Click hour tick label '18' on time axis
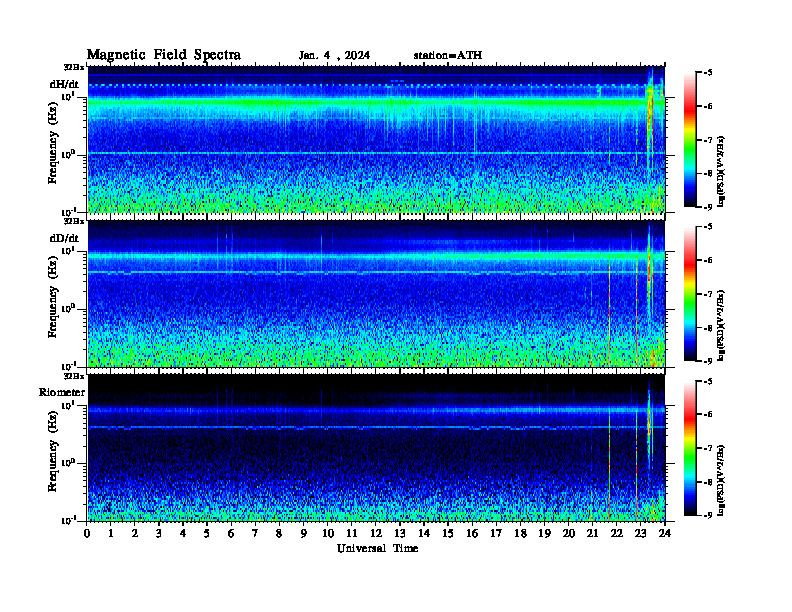The width and height of the screenshot is (792, 612). point(520,533)
